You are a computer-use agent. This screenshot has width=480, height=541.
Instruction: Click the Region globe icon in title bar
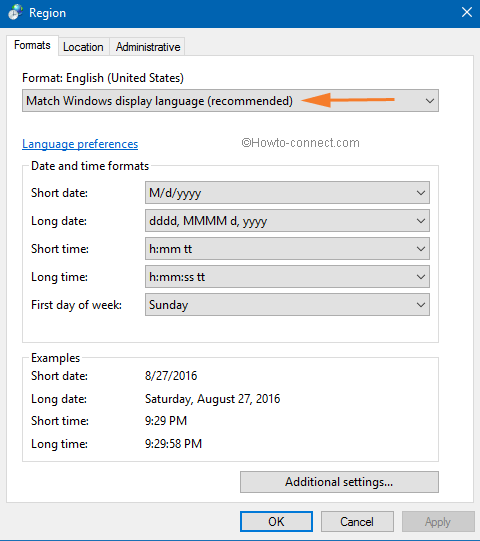(15, 13)
